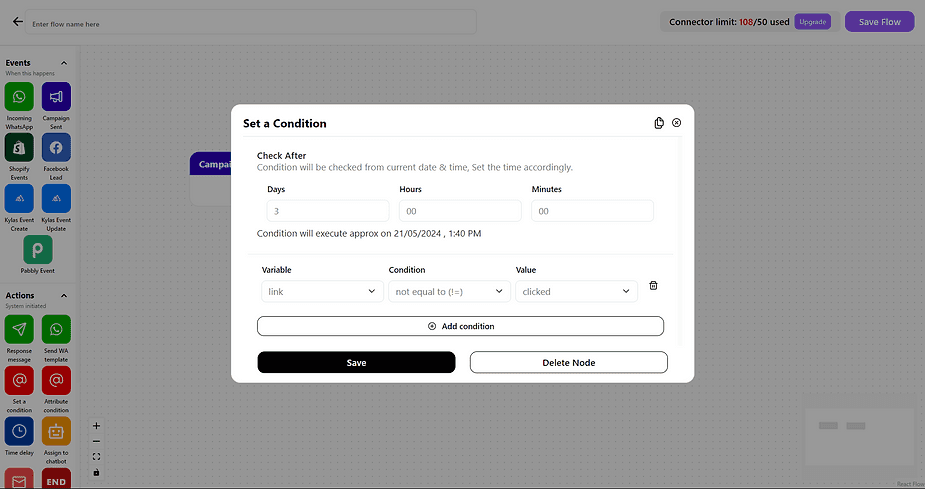The image size is (925, 489).
Task: Click the Upgrade button
Action: (813, 22)
